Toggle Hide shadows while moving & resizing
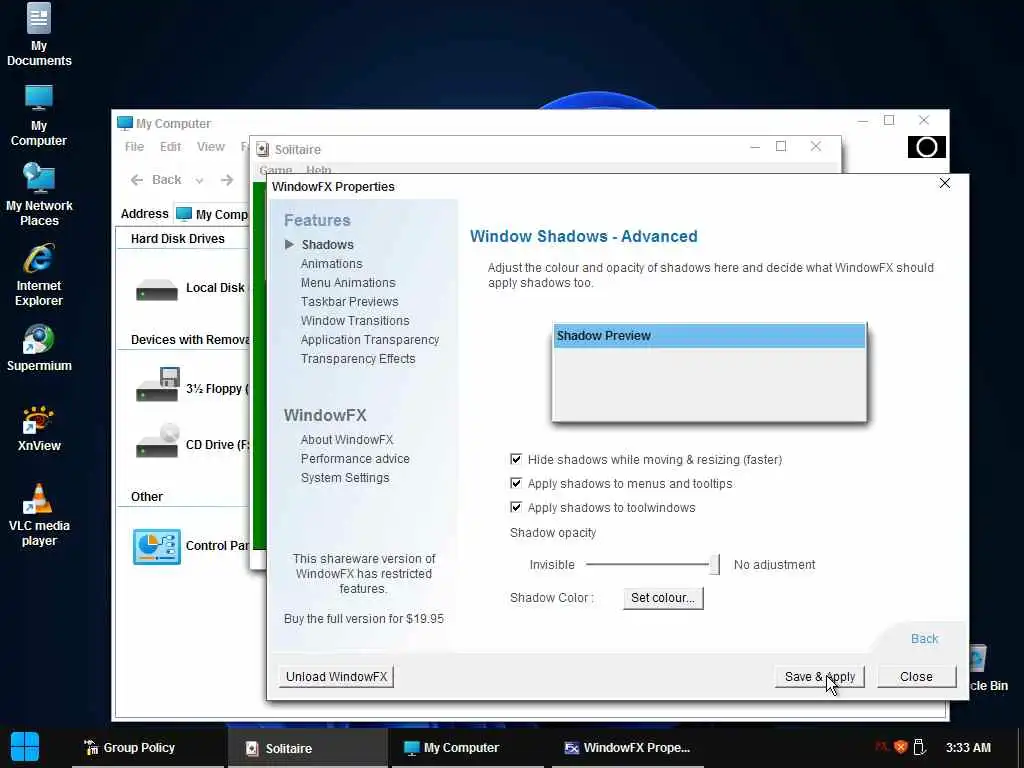This screenshot has width=1024, height=768. tap(516, 459)
